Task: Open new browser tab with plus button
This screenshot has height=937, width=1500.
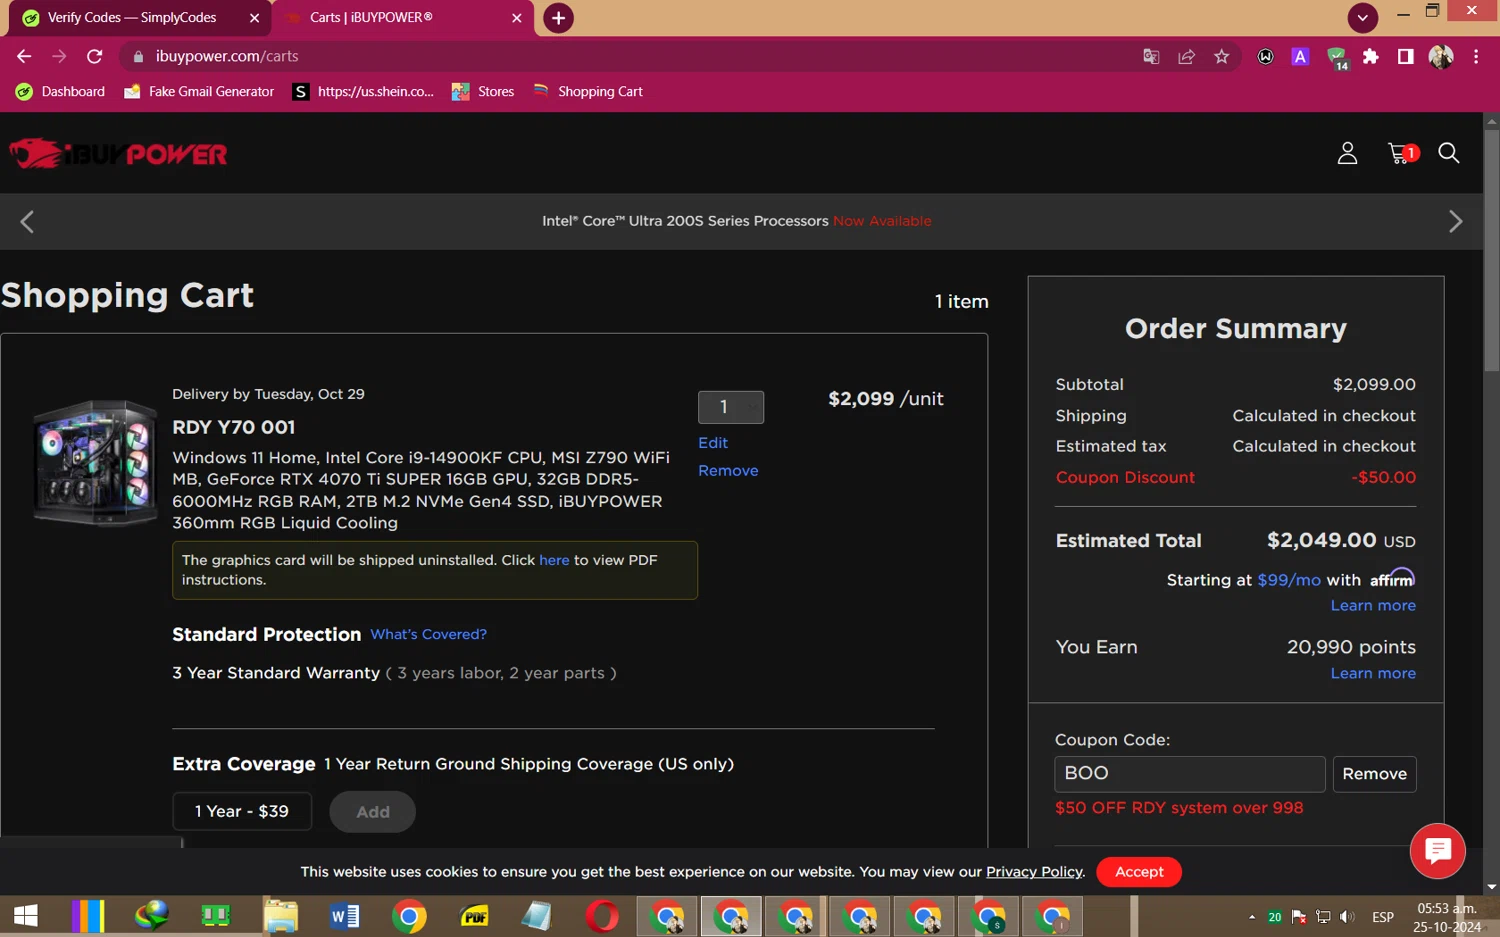Action: click(558, 18)
